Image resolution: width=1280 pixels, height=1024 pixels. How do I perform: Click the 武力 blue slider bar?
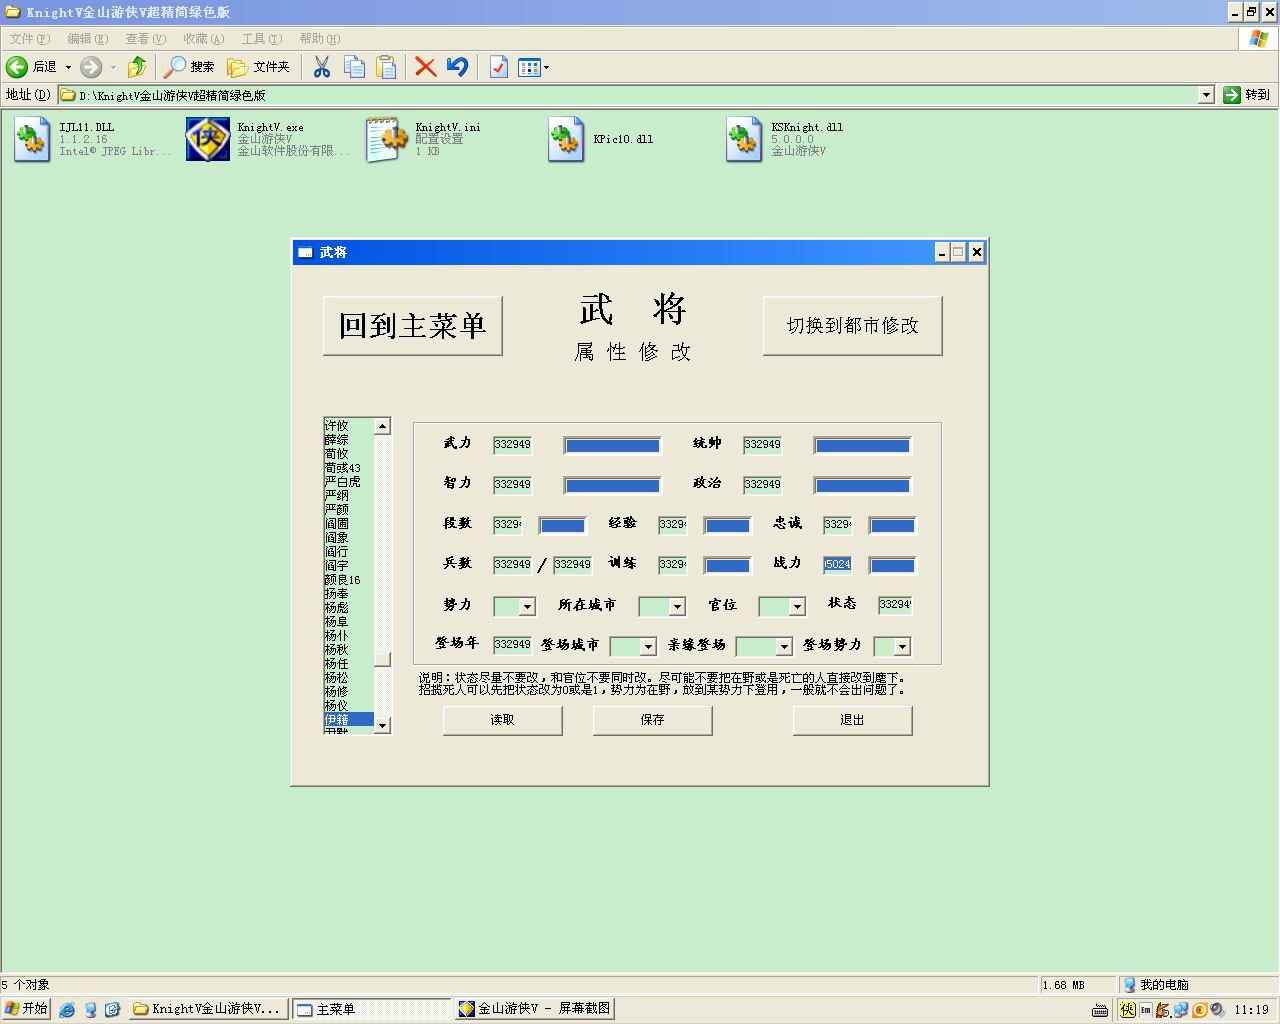[x=612, y=445]
